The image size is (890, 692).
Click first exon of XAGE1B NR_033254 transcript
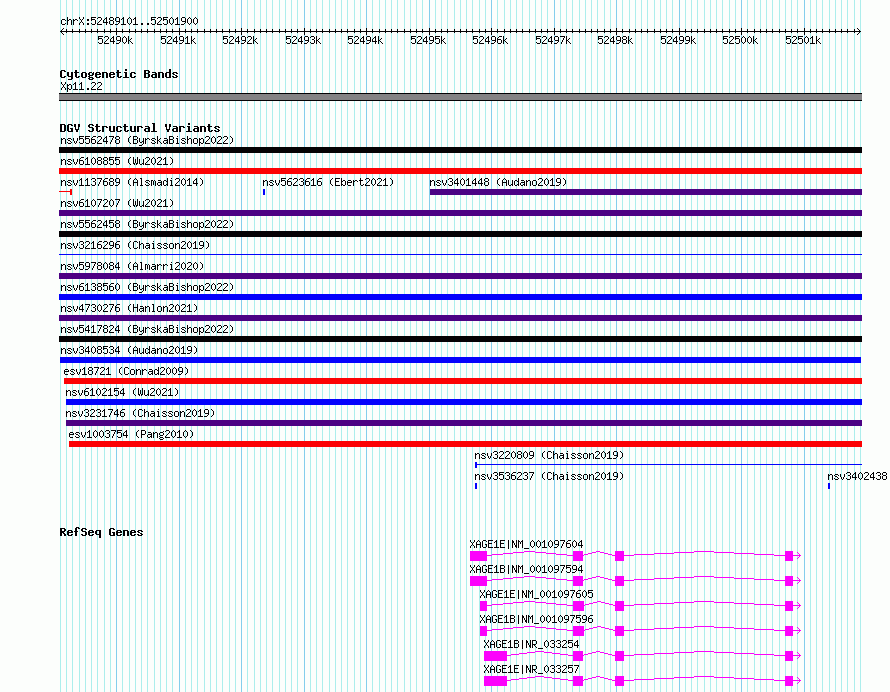point(495,656)
